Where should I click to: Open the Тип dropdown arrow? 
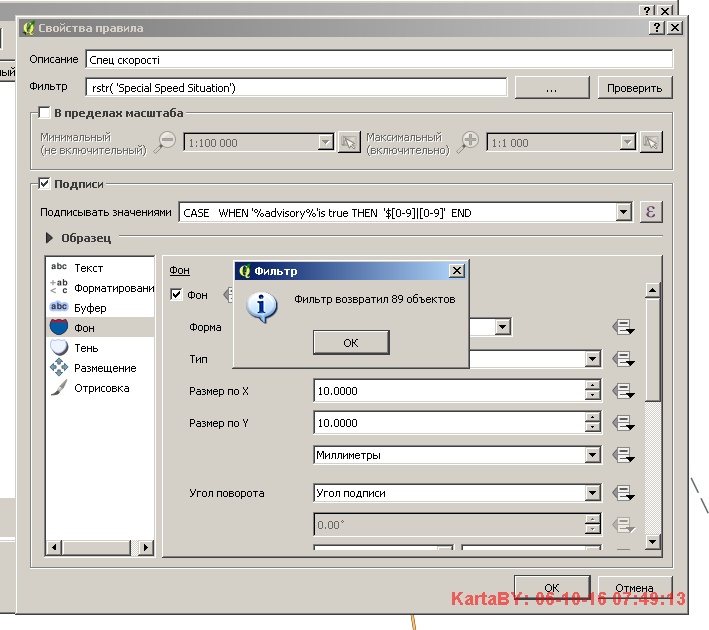coord(592,359)
